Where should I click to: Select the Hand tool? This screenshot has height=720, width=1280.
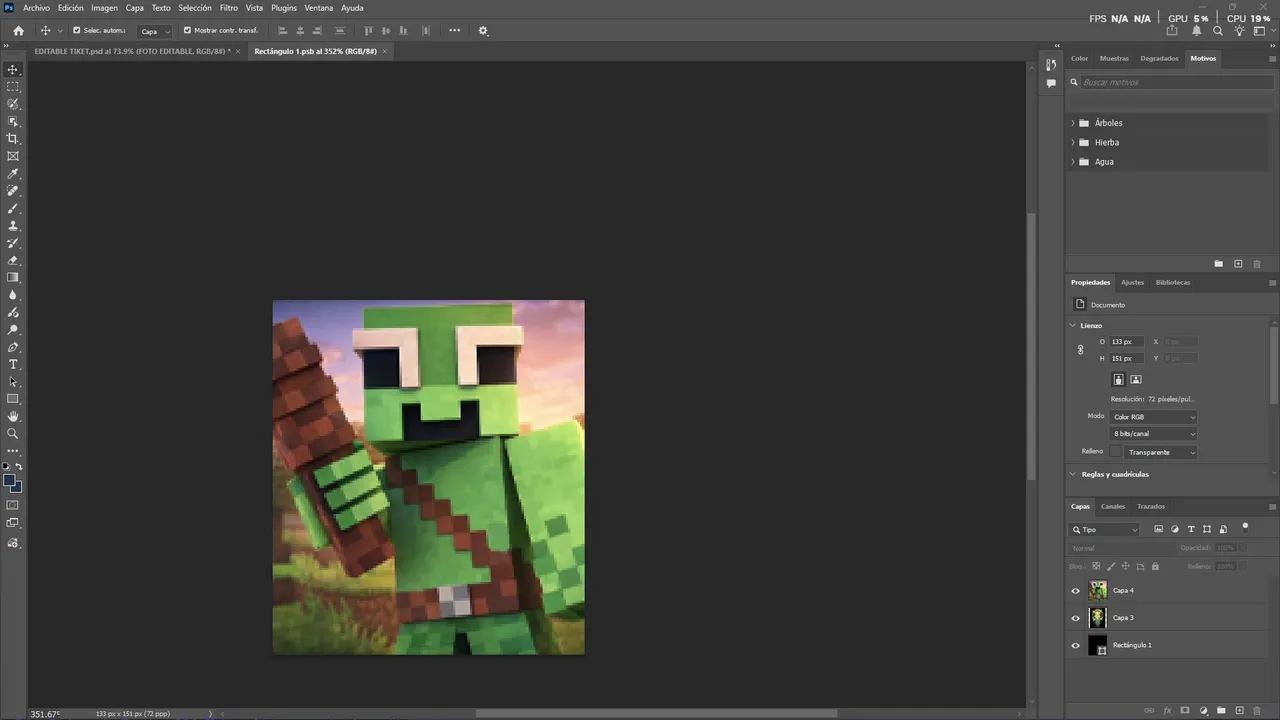coord(13,417)
